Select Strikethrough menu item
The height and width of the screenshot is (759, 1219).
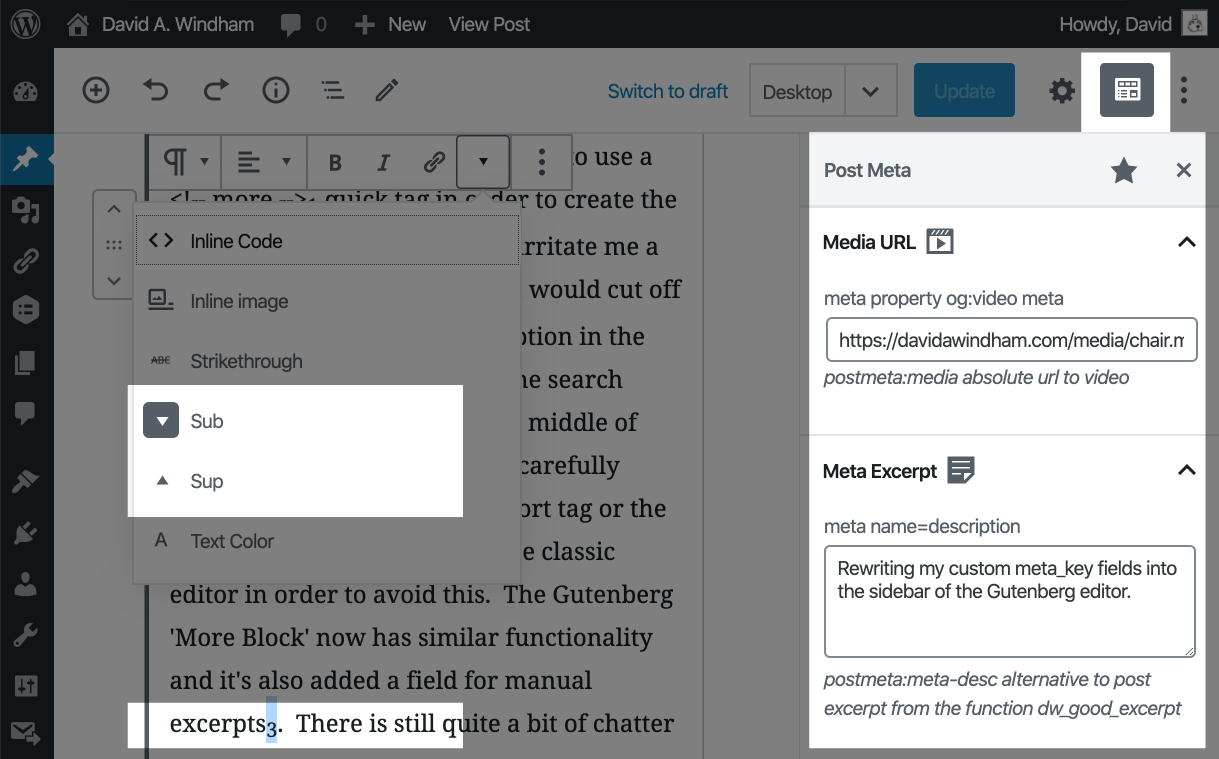(x=327, y=361)
